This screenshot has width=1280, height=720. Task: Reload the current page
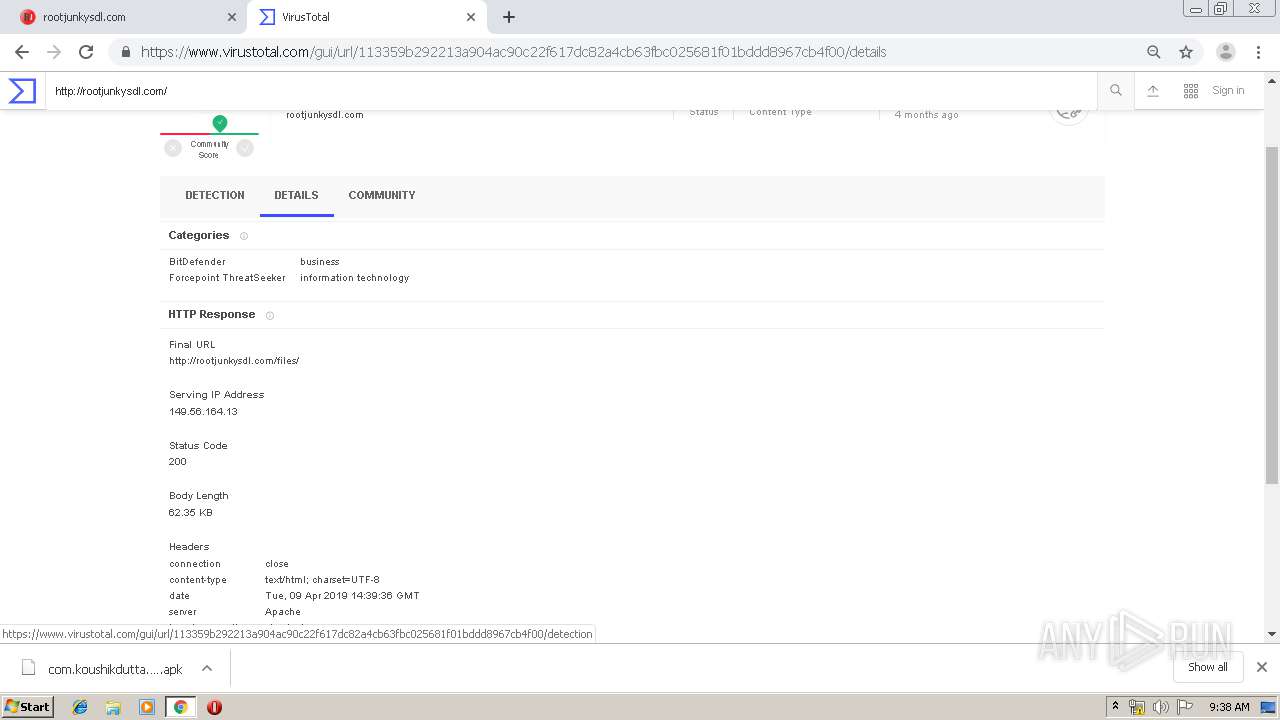(86, 52)
